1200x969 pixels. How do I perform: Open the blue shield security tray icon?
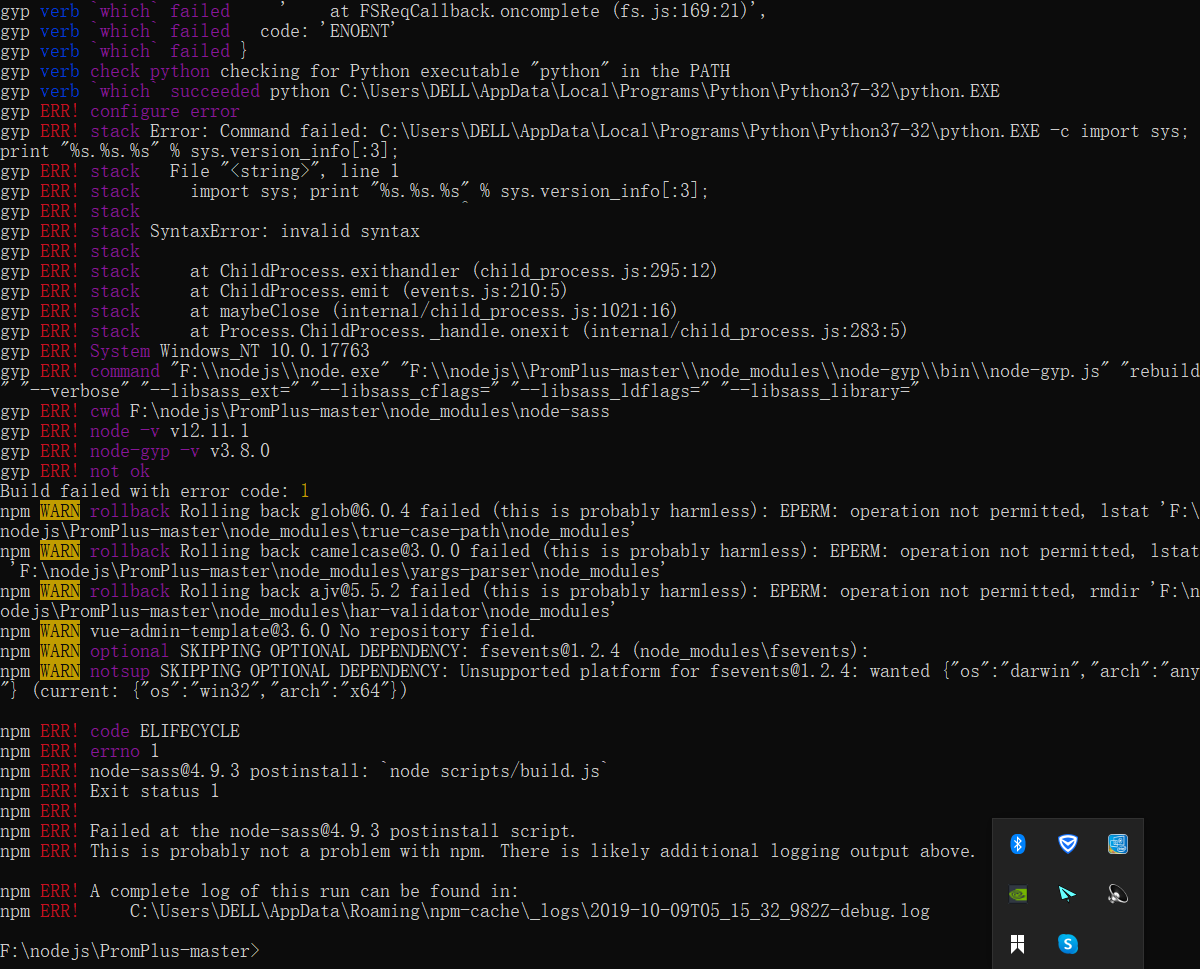pos(1068,844)
